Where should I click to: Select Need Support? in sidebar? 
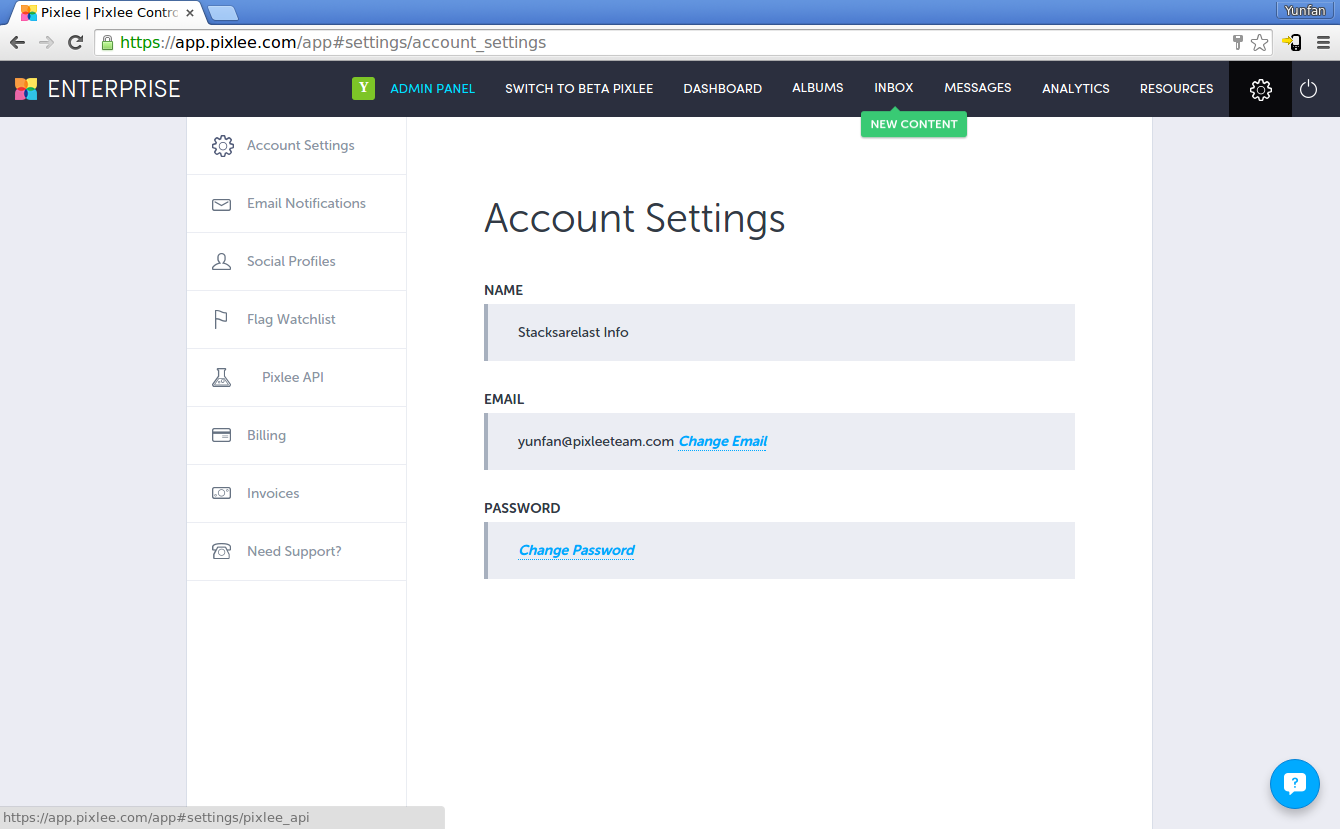click(296, 552)
